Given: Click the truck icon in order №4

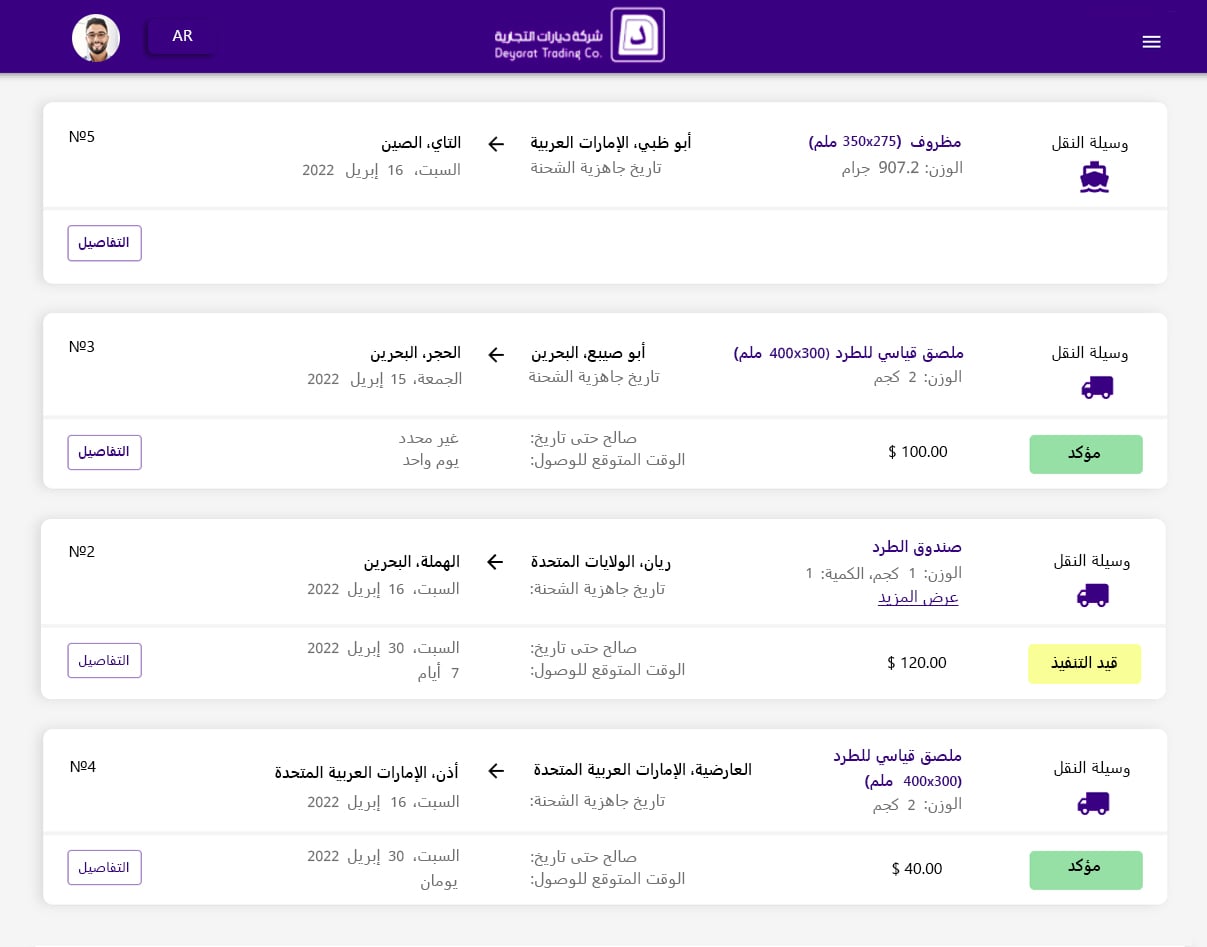Looking at the screenshot, I should tap(1093, 804).
